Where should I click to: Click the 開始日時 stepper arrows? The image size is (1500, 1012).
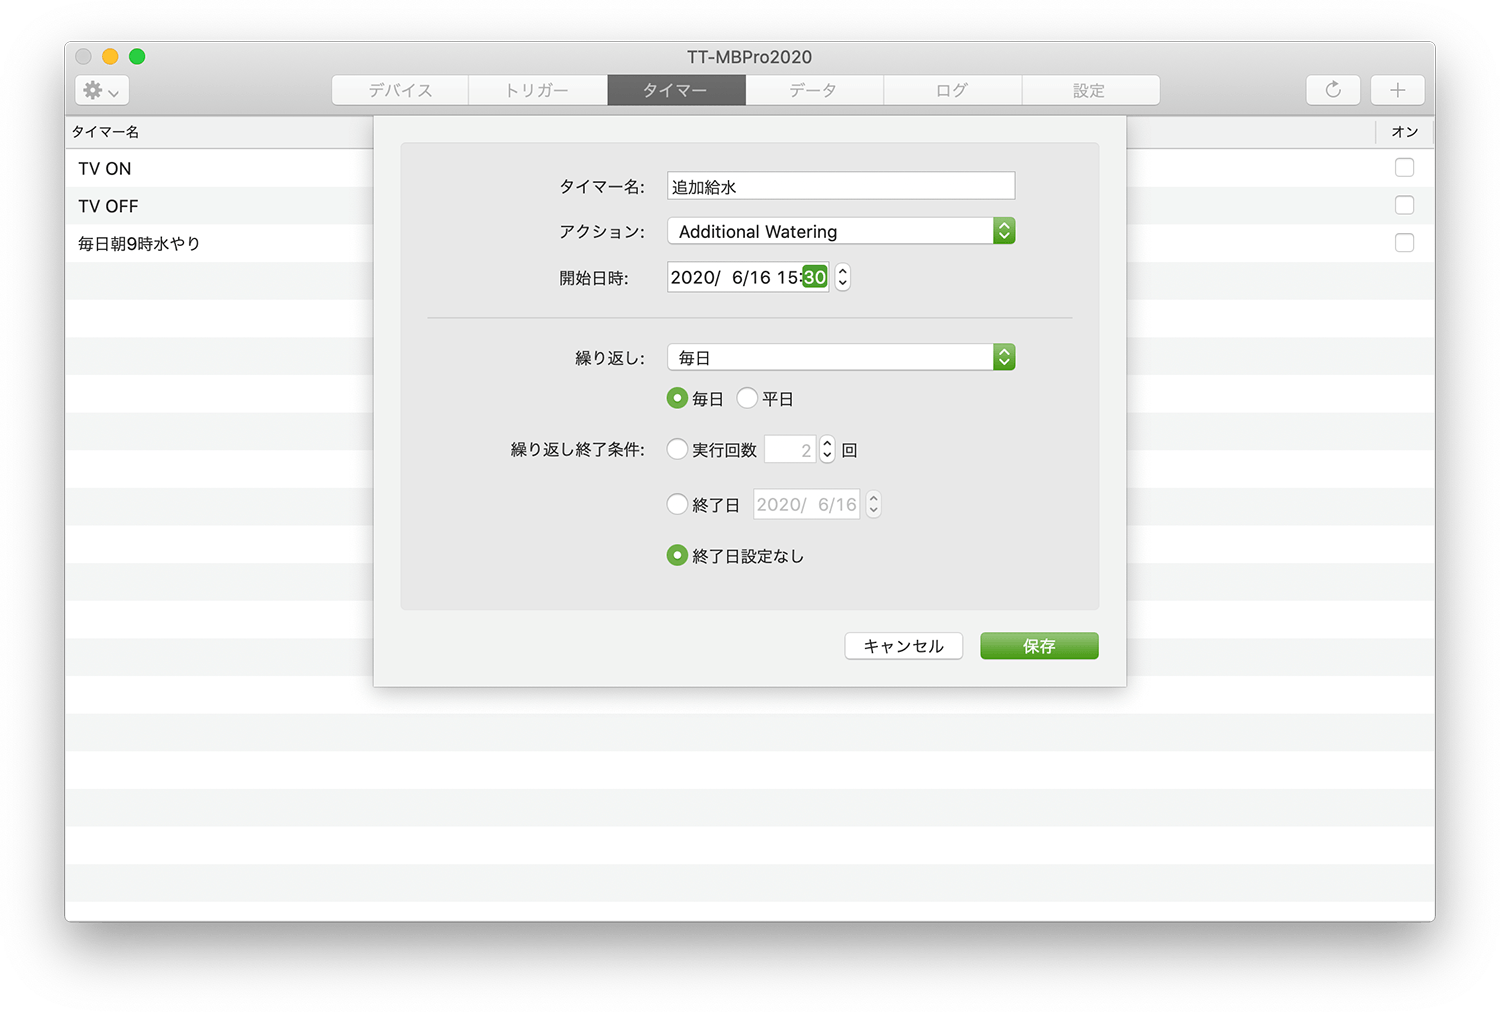point(843,277)
